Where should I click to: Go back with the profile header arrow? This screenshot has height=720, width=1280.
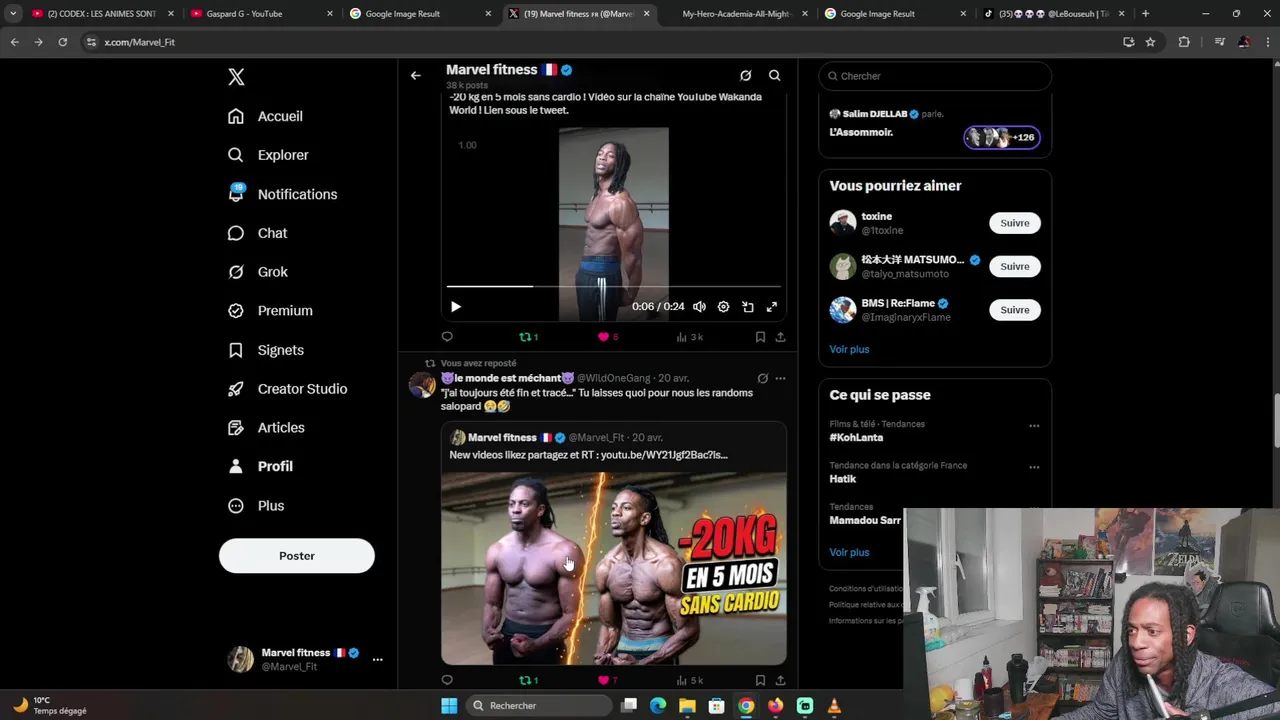pyautogui.click(x=416, y=75)
